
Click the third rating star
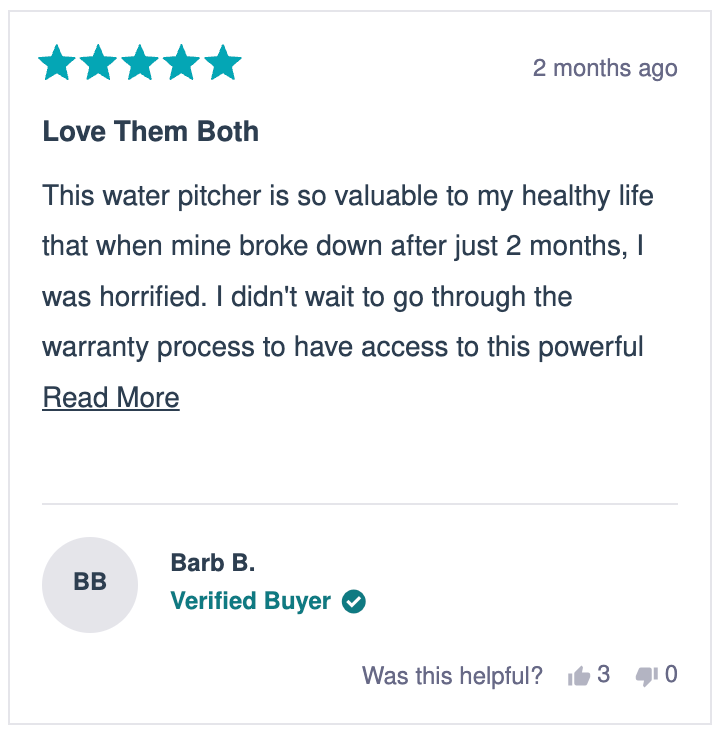(x=140, y=62)
